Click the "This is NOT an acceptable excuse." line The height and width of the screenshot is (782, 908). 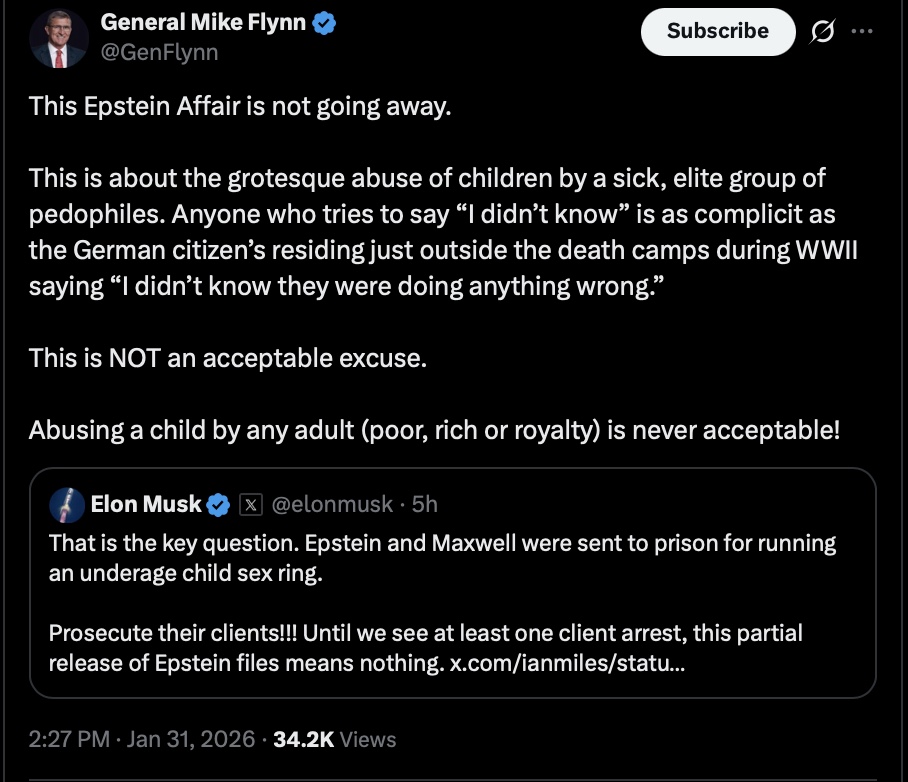tap(227, 357)
